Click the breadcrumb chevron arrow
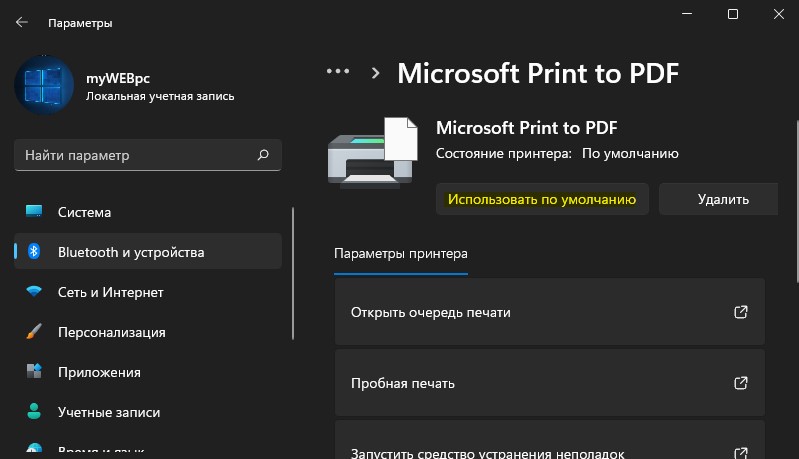Screen dimensions: 799x459 click(x=376, y=73)
